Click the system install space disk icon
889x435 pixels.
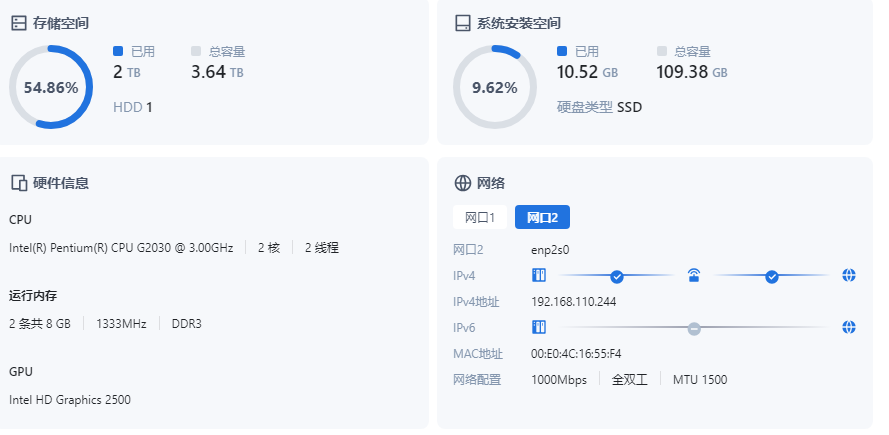pyautogui.click(x=463, y=22)
